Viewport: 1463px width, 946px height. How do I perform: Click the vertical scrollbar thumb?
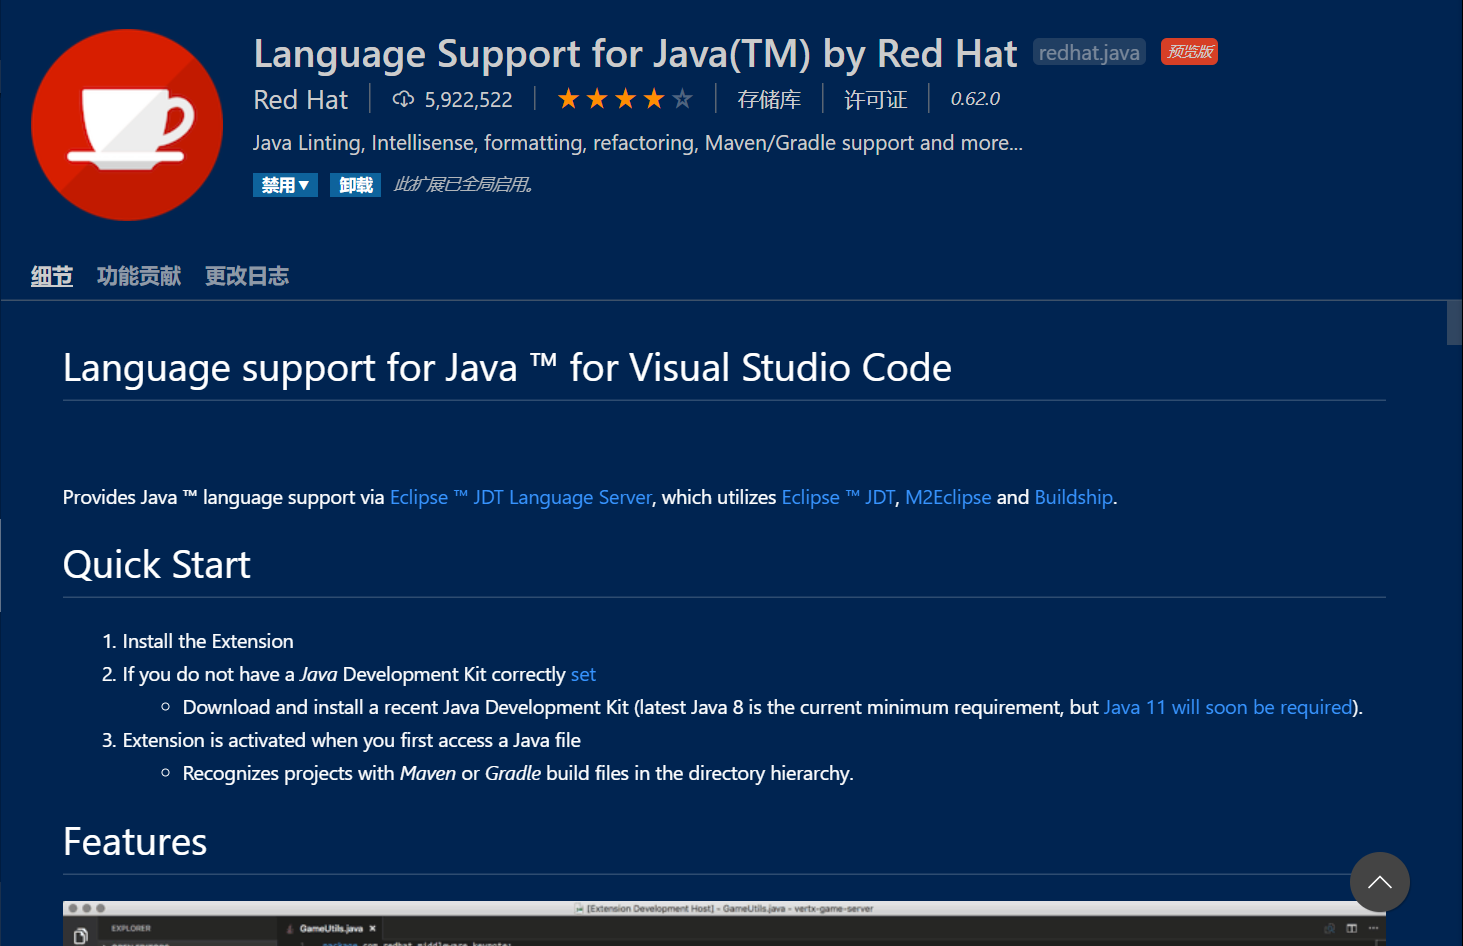pos(1454,322)
